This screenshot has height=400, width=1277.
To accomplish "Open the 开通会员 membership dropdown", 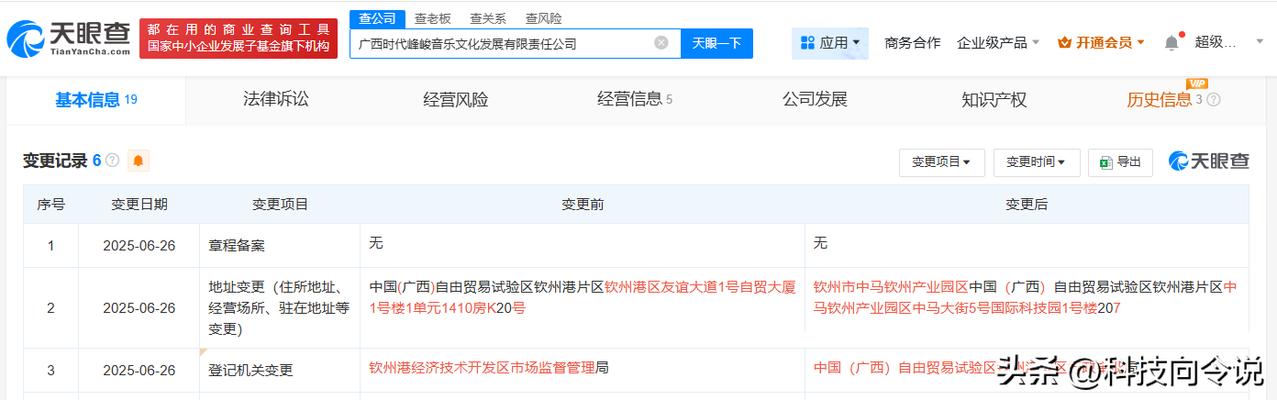I will point(1102,43).
